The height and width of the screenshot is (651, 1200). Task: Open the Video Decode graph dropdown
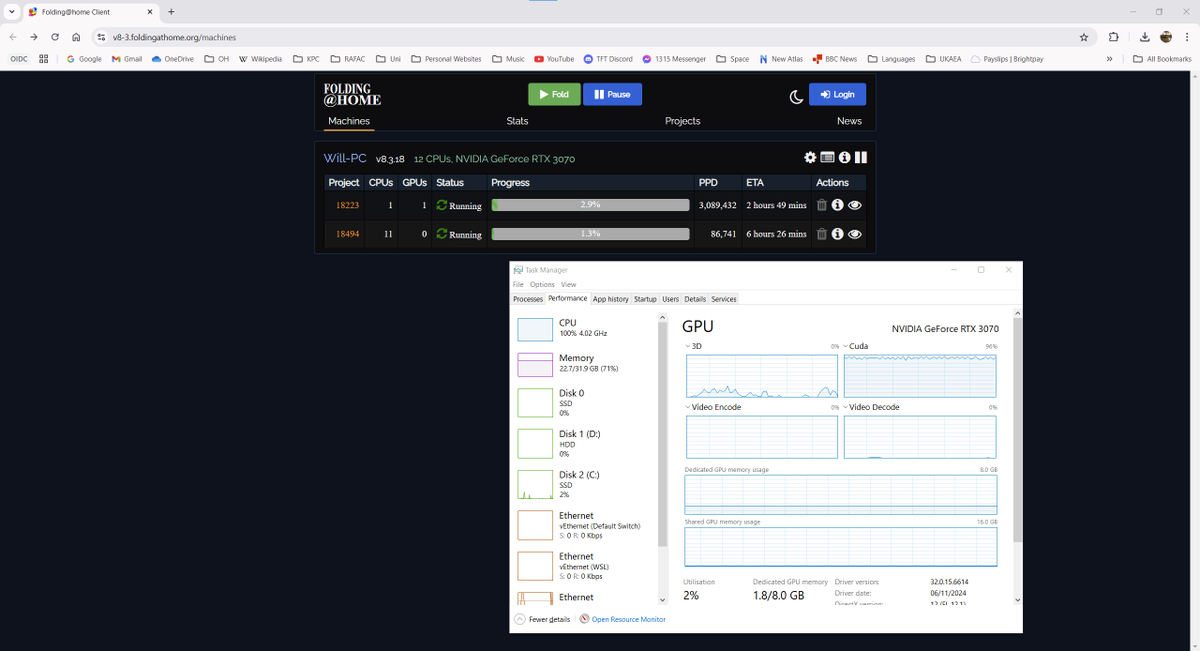click(x=846, y=407)
